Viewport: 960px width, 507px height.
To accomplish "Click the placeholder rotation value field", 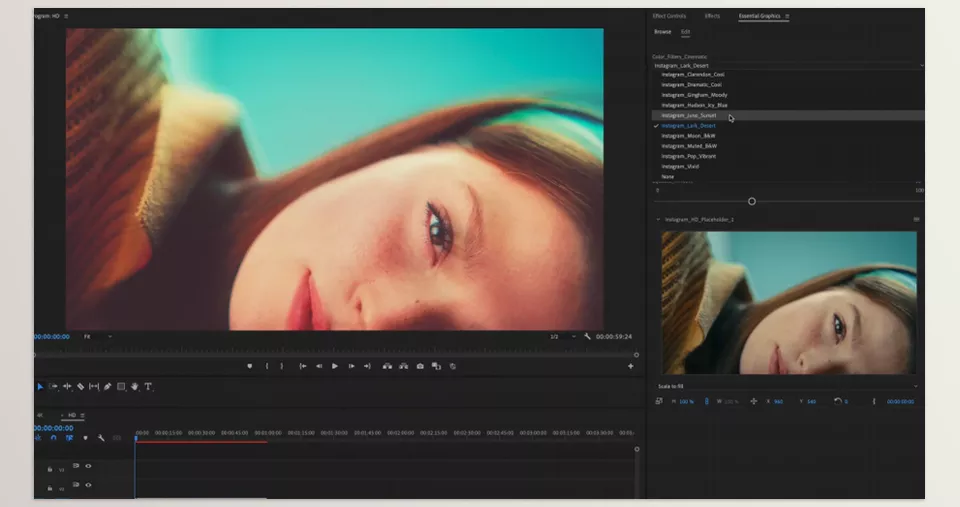I will click(846, 402).
